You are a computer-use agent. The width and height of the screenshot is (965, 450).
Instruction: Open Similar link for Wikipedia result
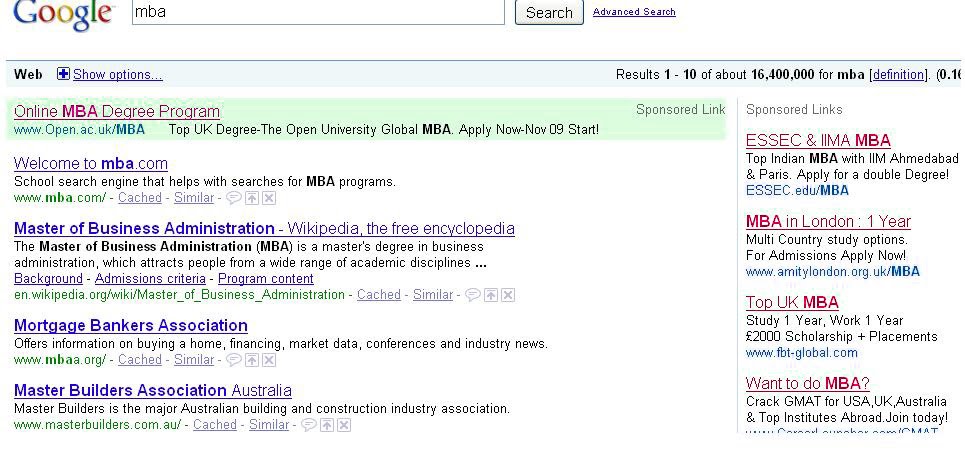433,295
